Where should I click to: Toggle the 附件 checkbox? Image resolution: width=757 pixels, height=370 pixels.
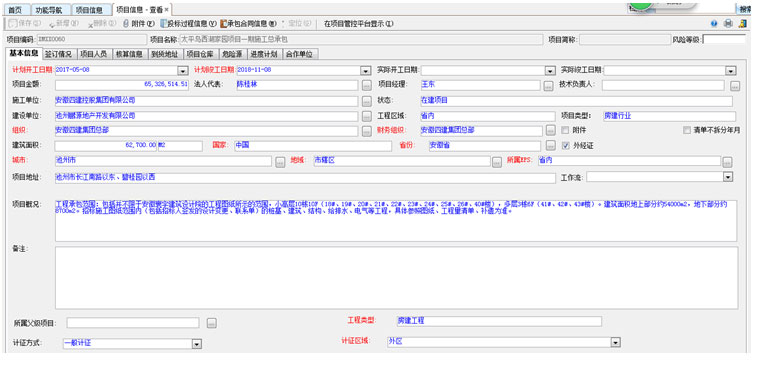tap(565, 130)
